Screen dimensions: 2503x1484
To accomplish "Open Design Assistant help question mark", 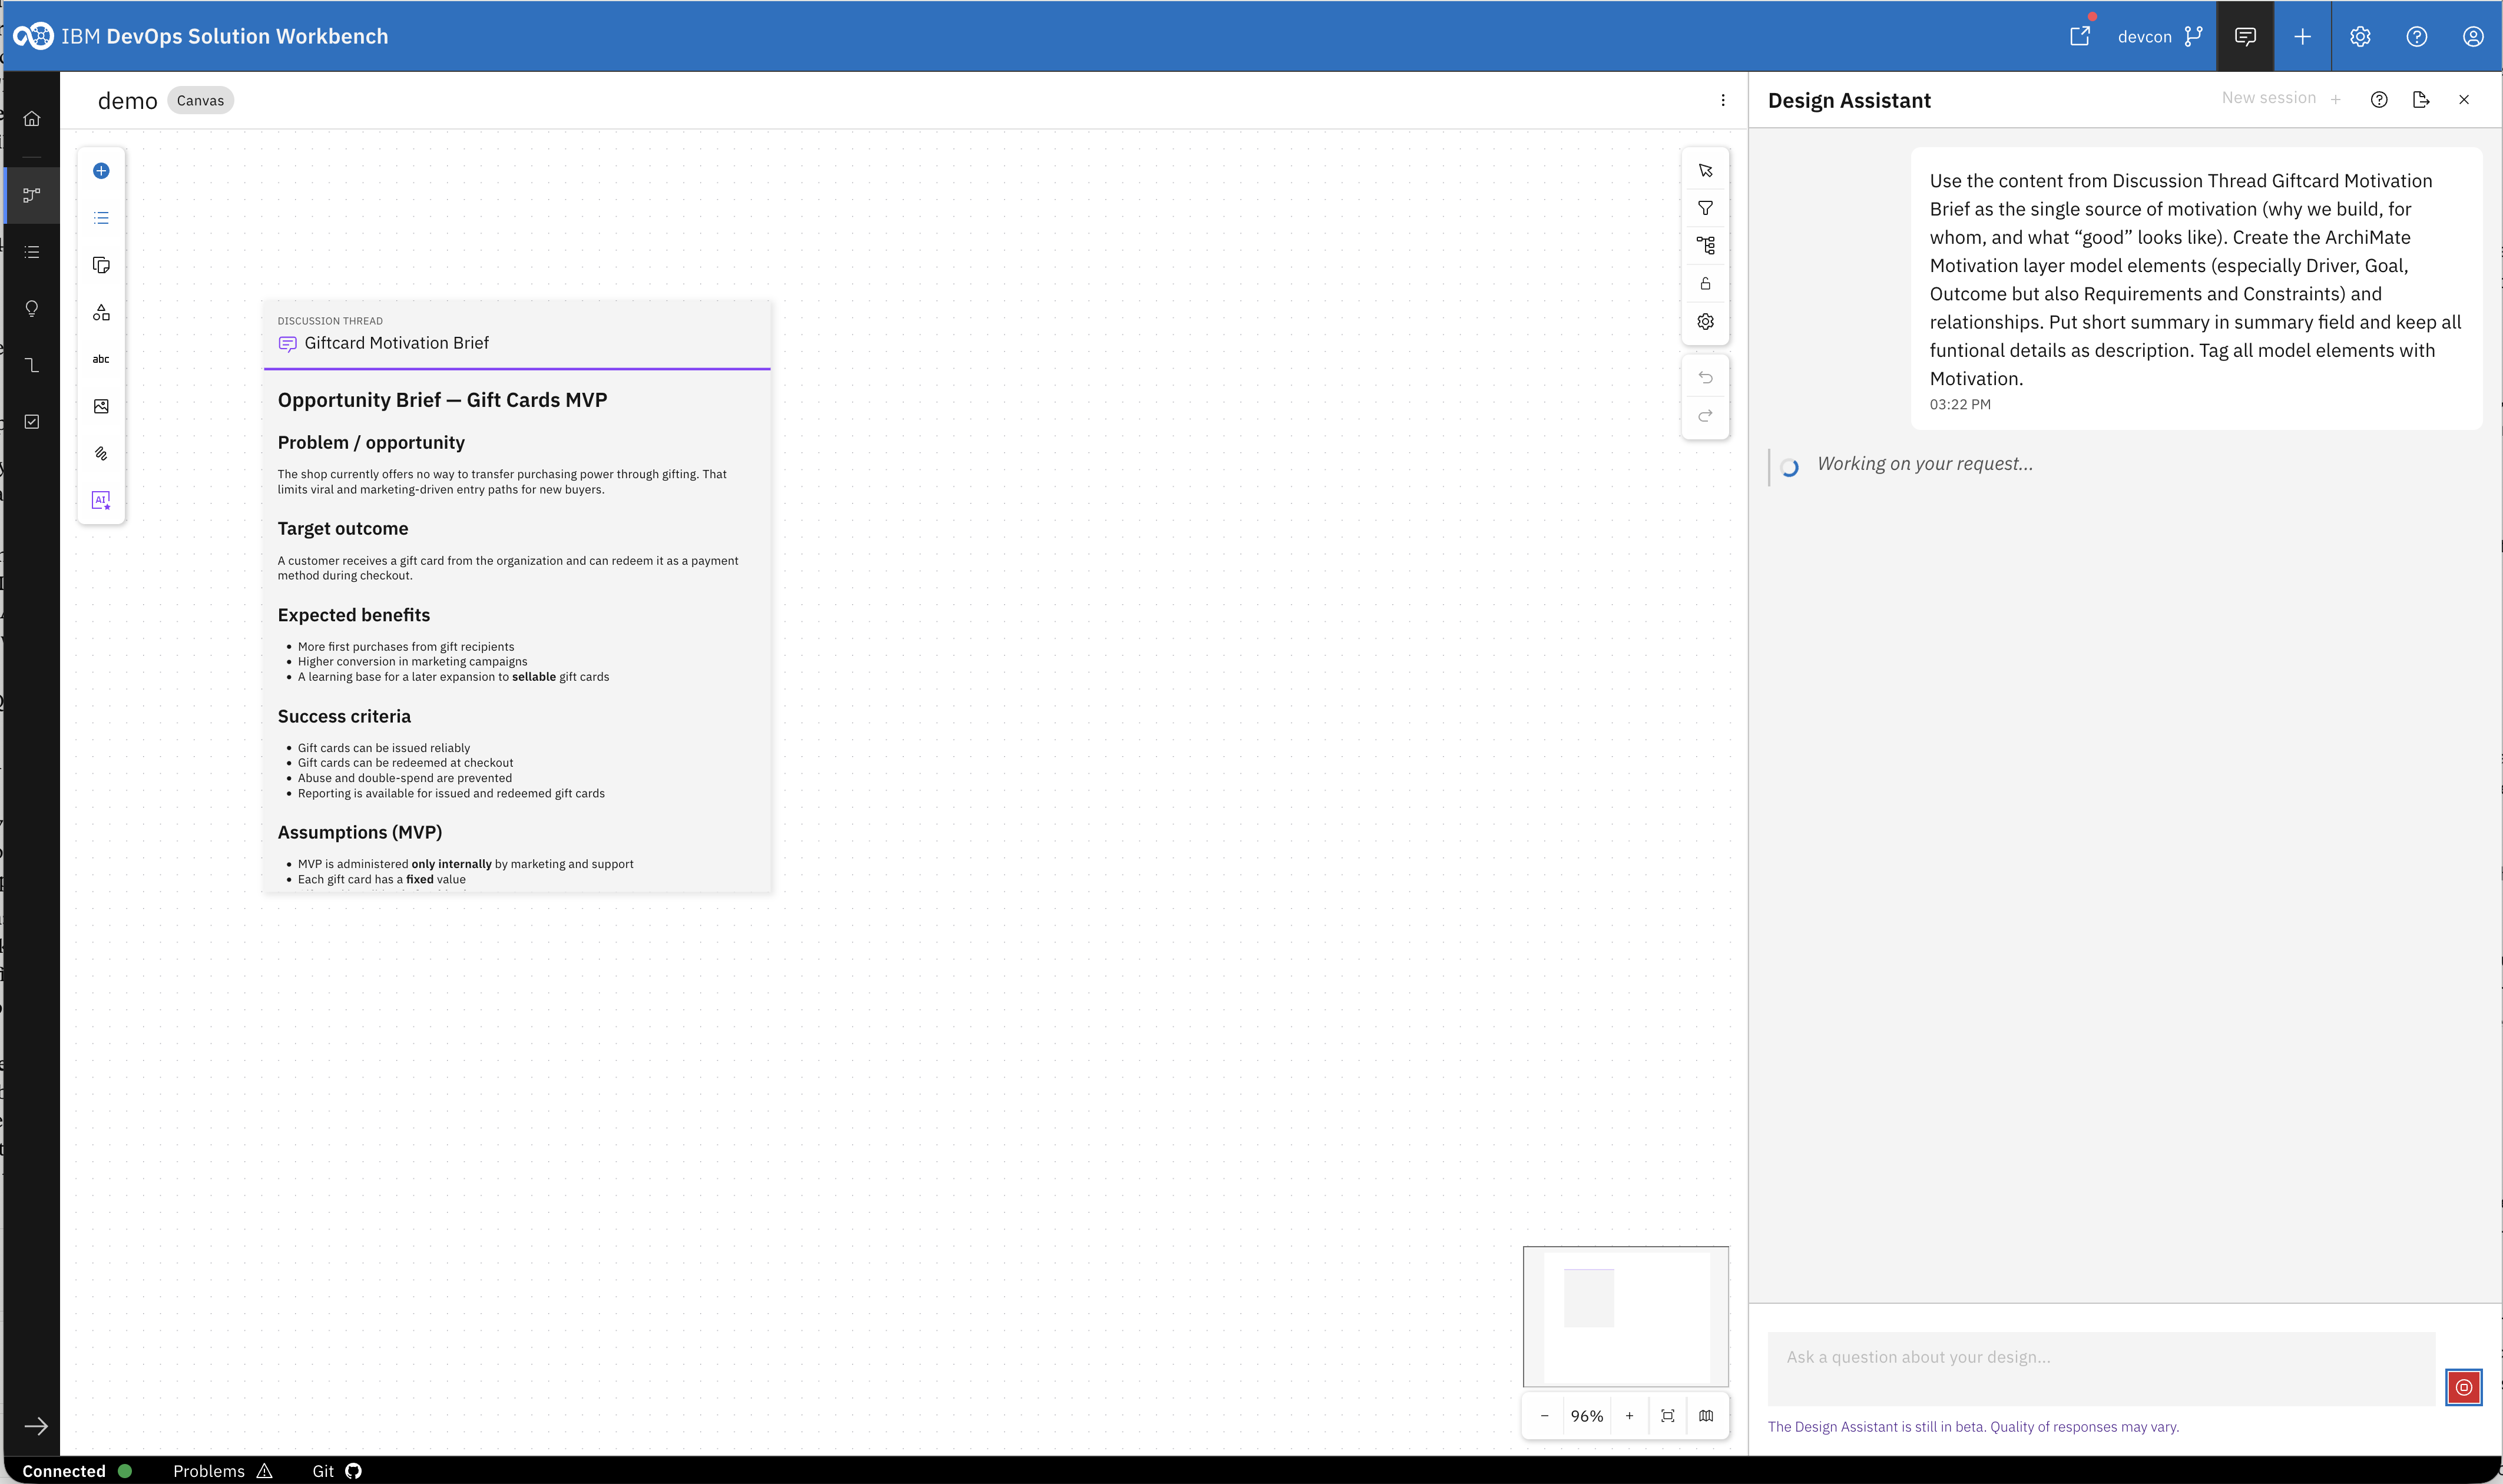I will [2378, 100].
